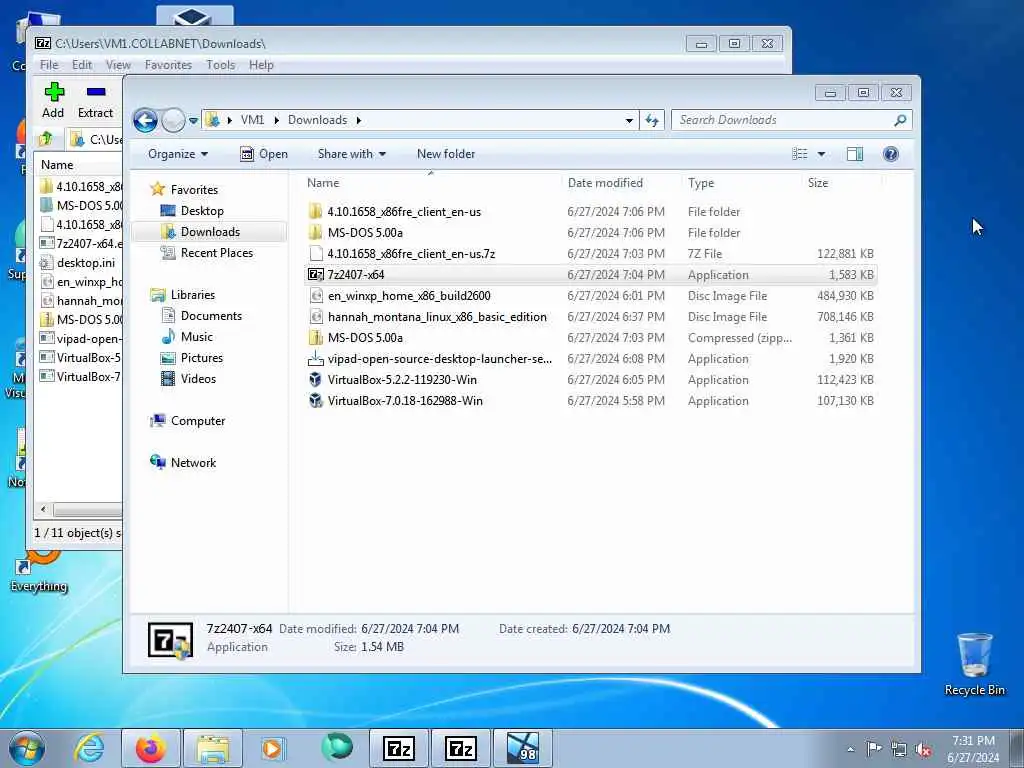The height and width of the screenshot is (768, 1024).
Task: Open Windows Media Player taskbar icon
Action: coord(272,748)
